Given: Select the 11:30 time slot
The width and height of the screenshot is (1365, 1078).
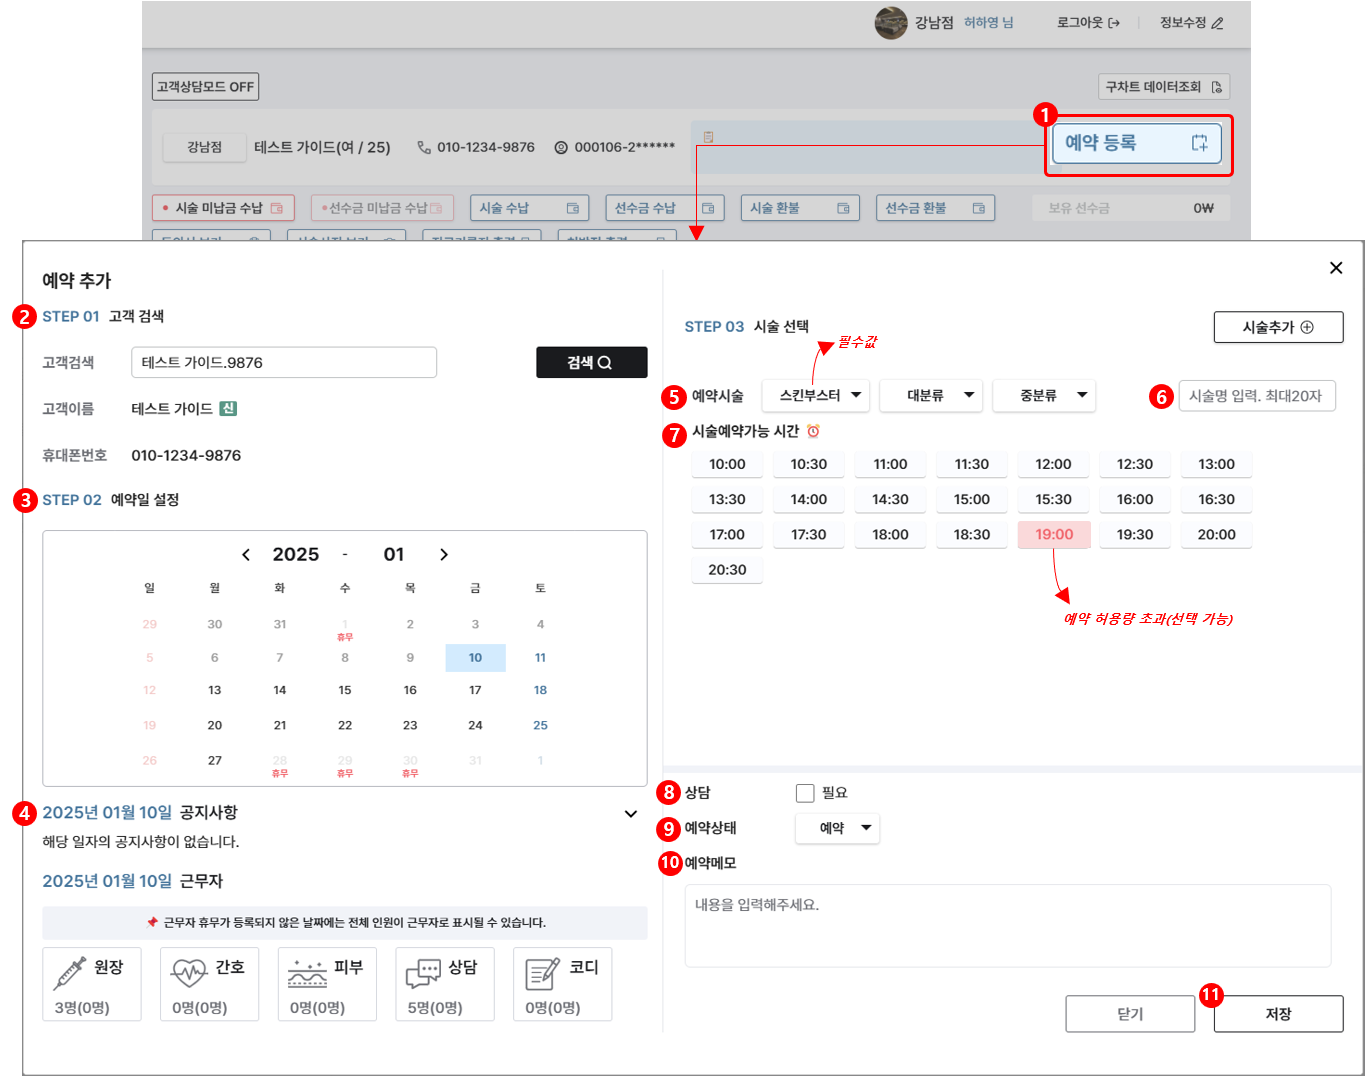Looking at the screenshot, I should (972, 464).
